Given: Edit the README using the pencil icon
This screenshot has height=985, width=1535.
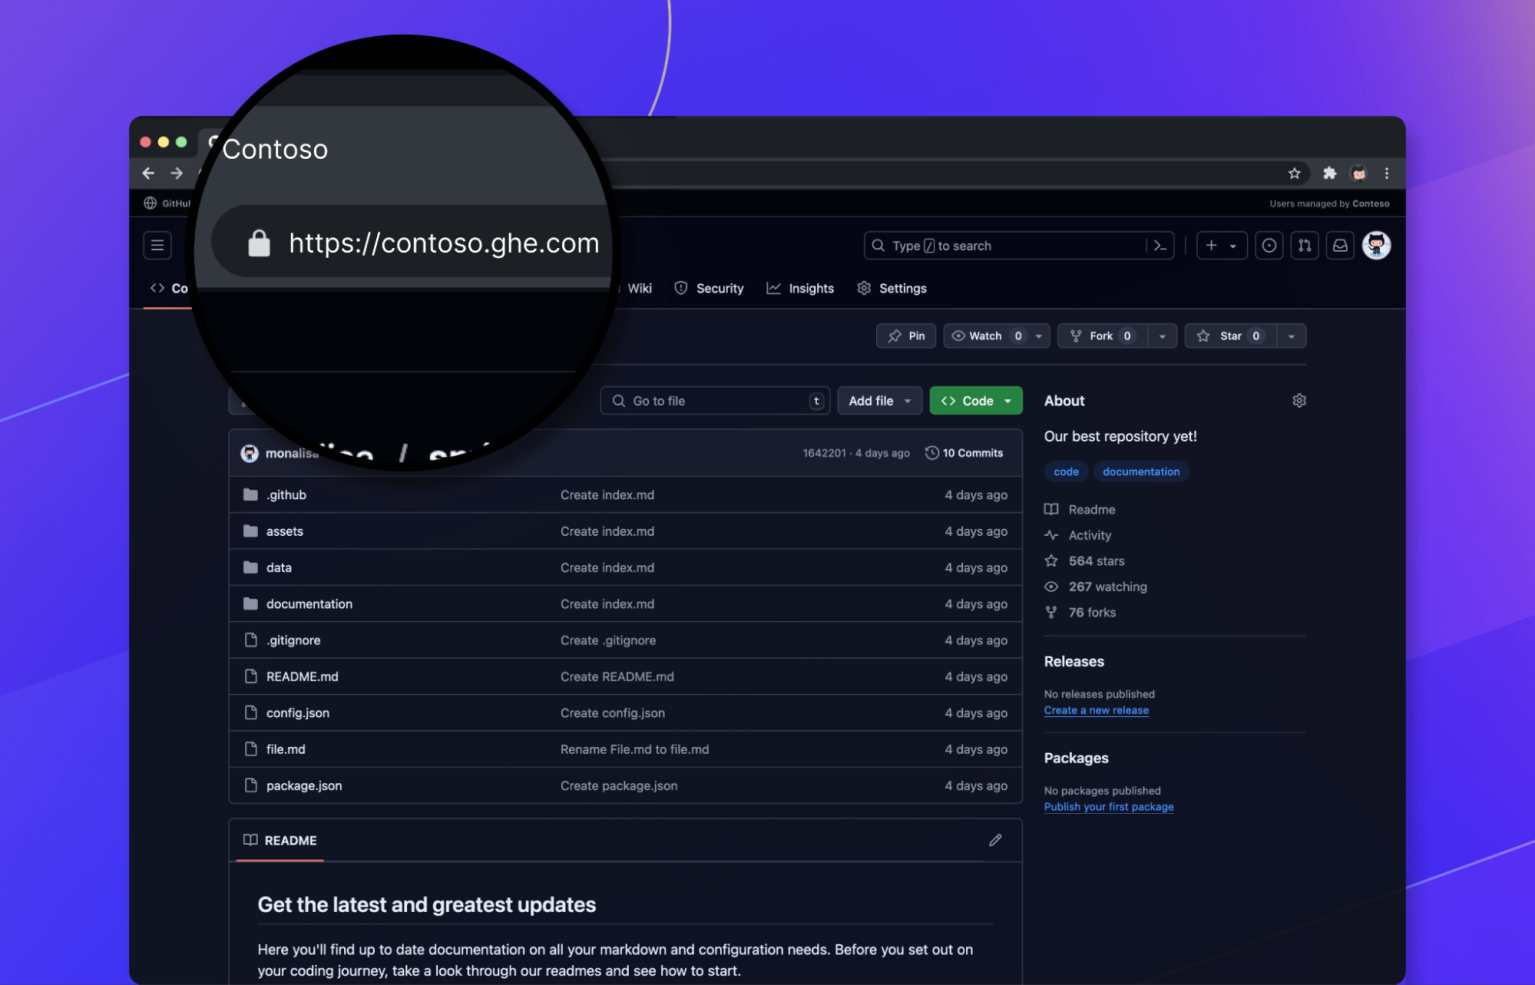Looking at the screenshot, I should pyautogui.click(x=995, y=840).
